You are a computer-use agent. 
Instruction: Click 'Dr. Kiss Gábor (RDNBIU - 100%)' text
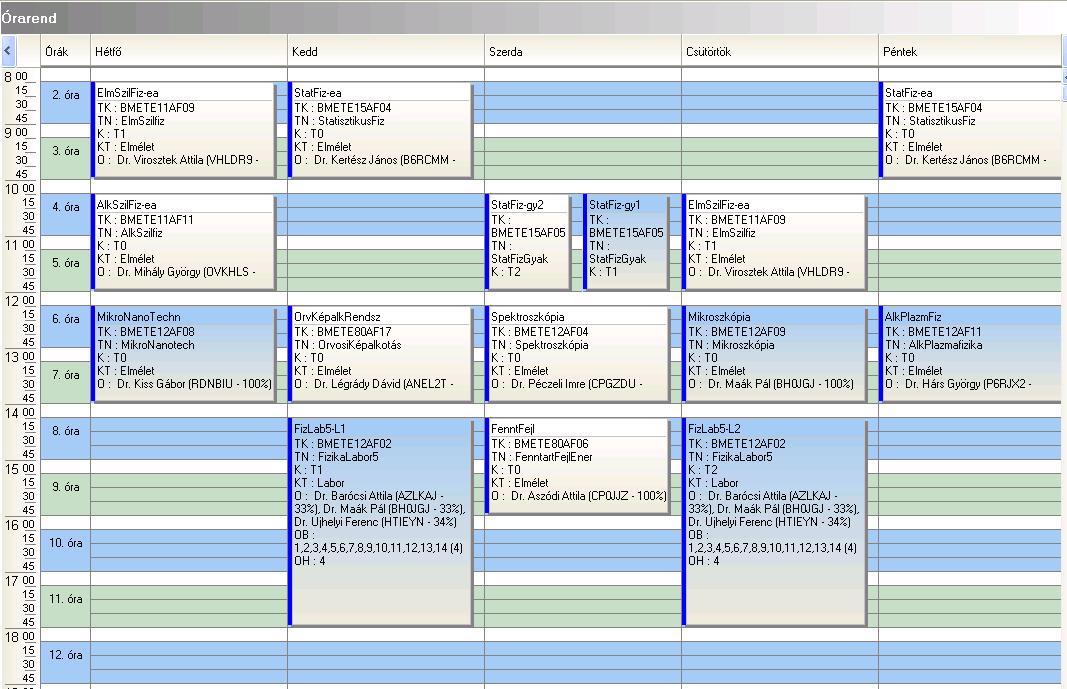[x=194, y=384]
